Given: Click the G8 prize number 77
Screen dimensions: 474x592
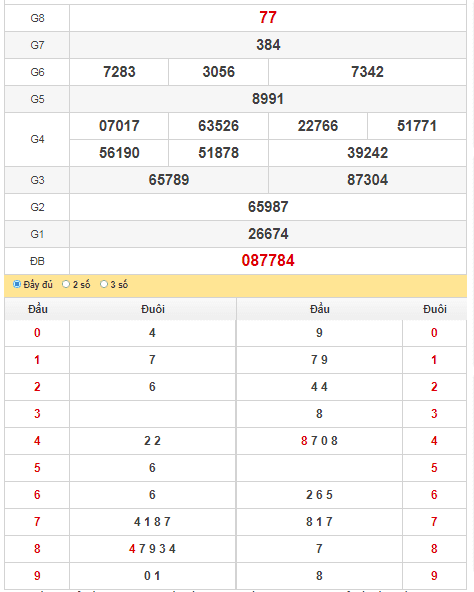Looking at the screenshot, I should point(268,17).
